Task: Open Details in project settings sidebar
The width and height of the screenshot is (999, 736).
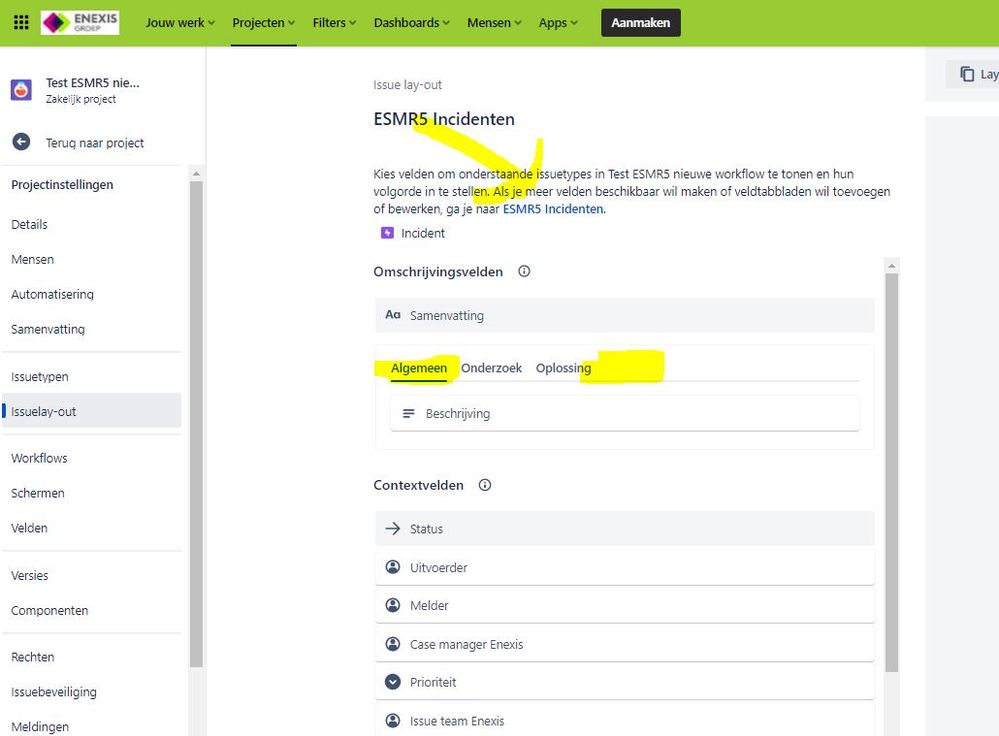Action: [x=29, y=224]
